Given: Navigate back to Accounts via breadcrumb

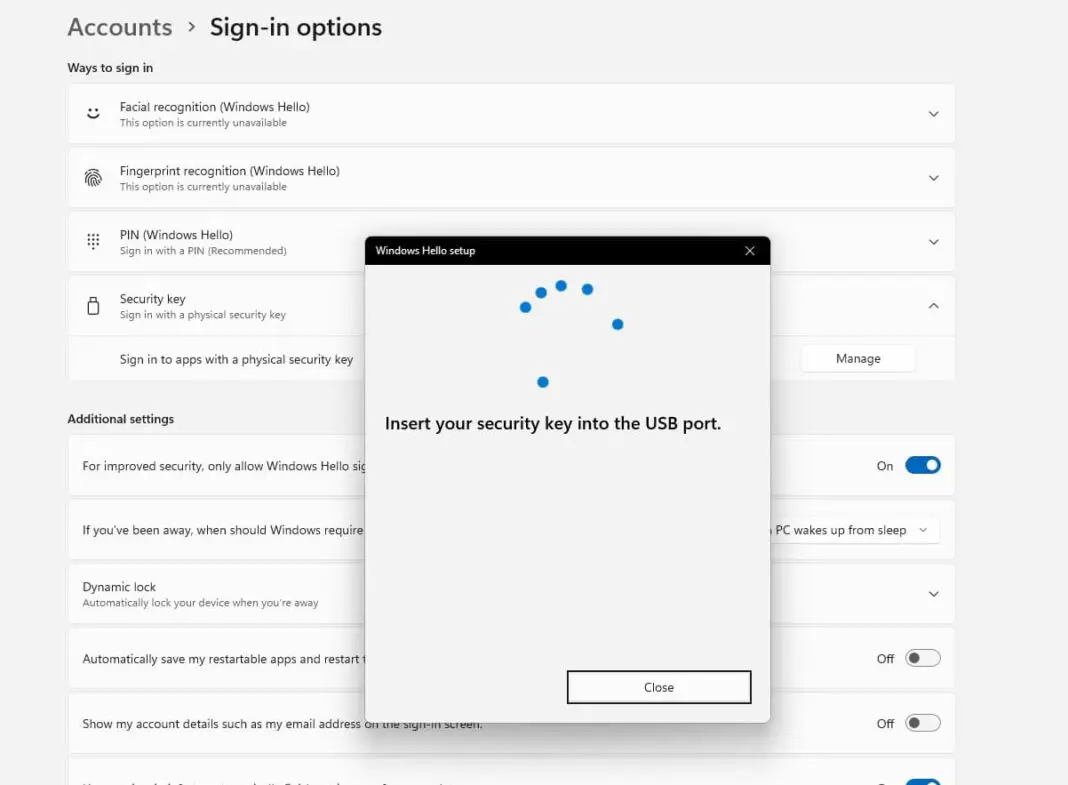Looking at the screenshot, I should click(119, 27).
